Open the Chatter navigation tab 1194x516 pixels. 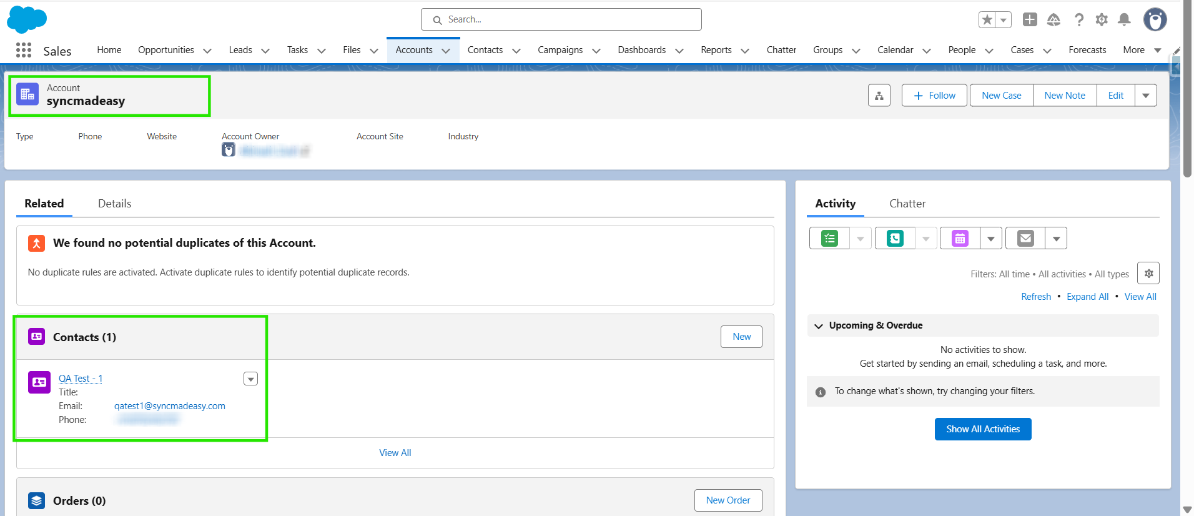(781, 50)
